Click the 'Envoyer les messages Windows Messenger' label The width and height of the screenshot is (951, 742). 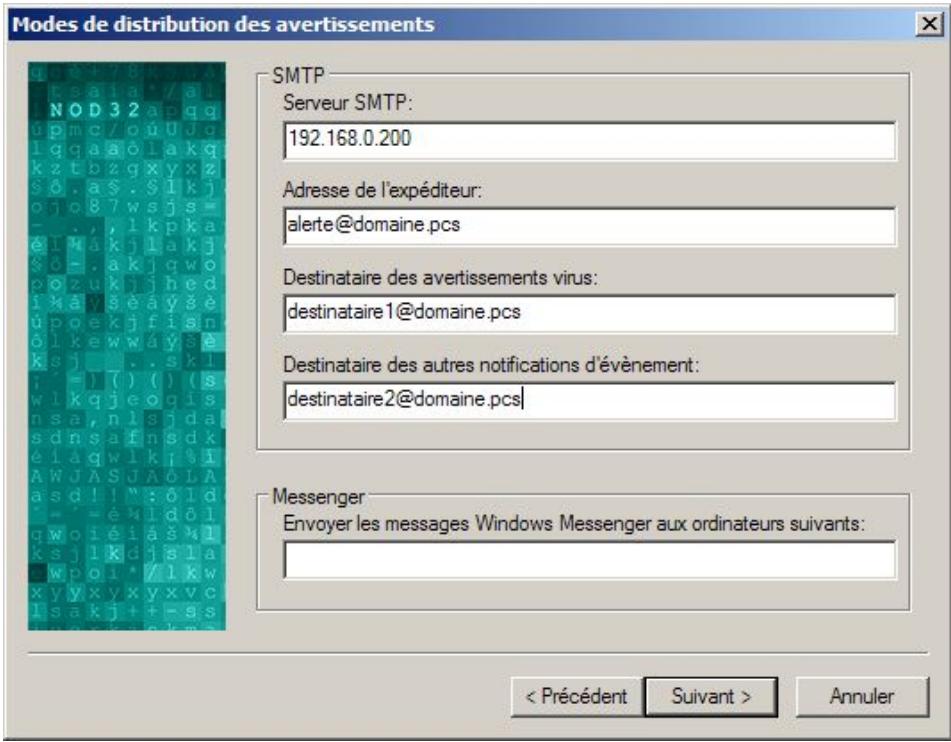(x=574, y=523)
